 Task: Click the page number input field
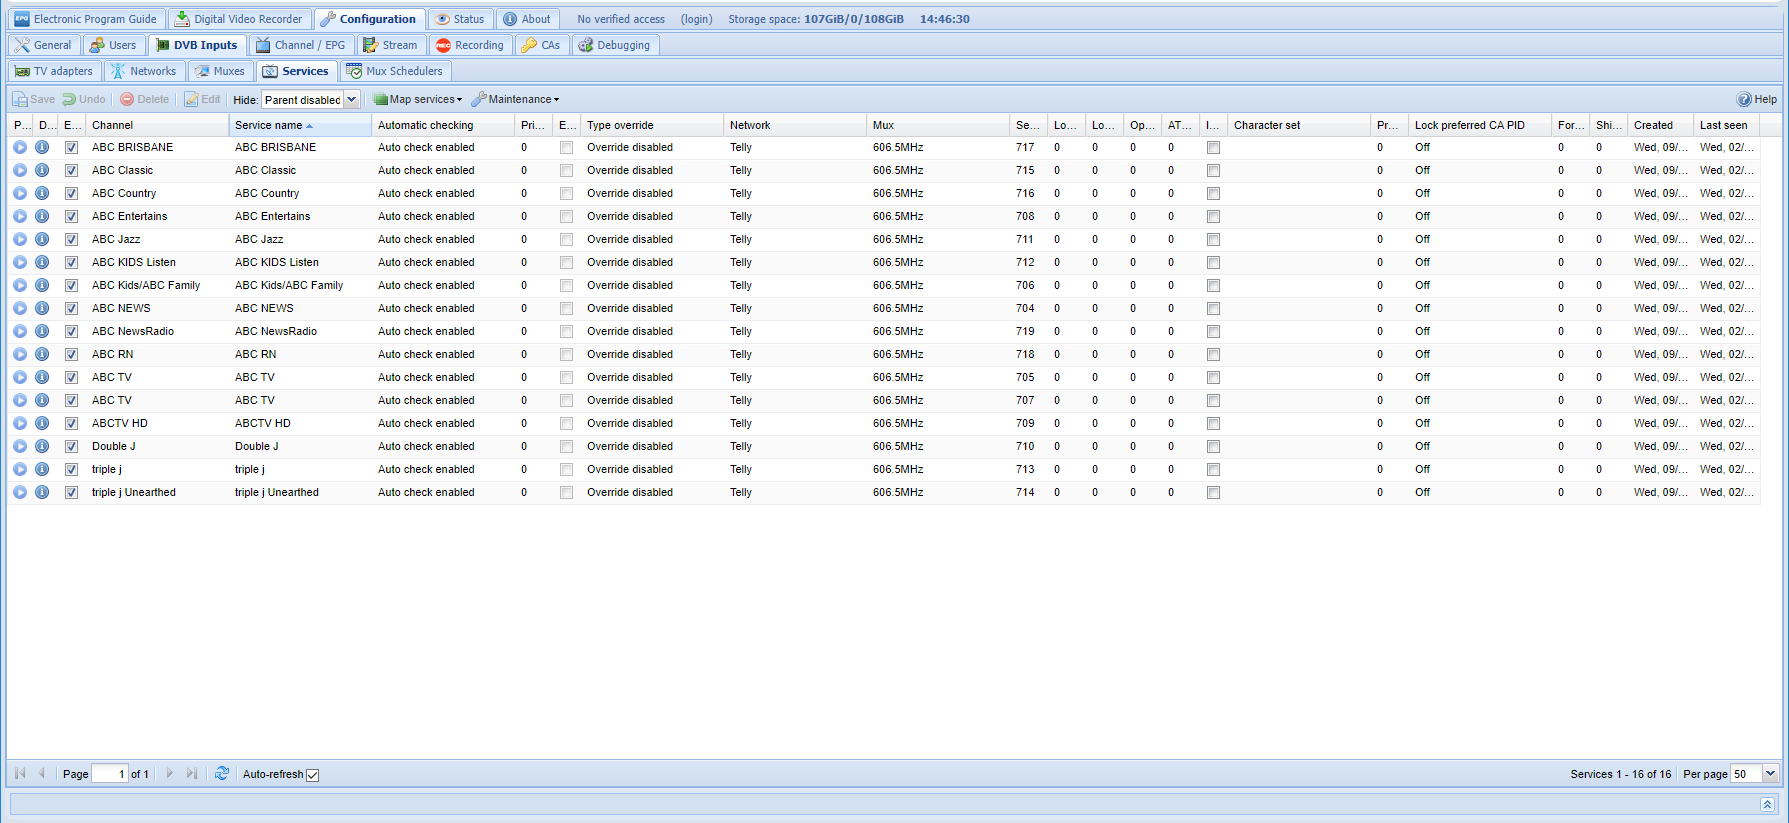[x=109, y=773]
